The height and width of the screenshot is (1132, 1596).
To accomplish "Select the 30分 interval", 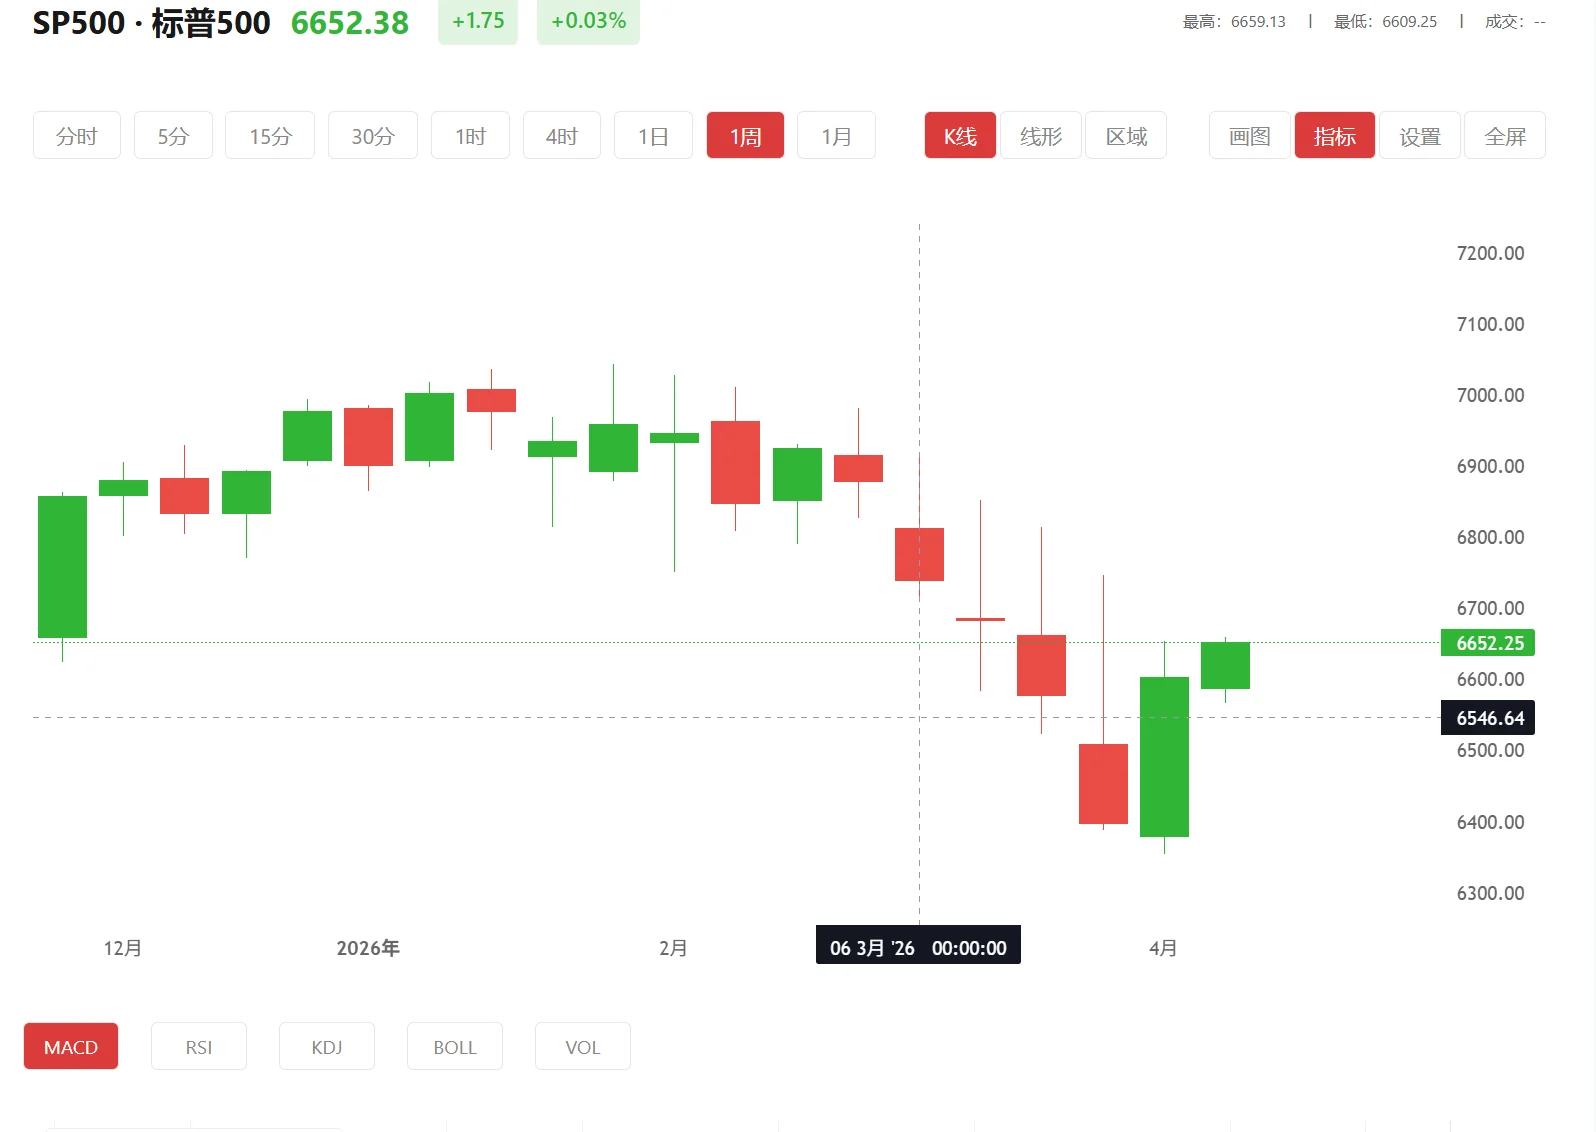I will [373, 136].
